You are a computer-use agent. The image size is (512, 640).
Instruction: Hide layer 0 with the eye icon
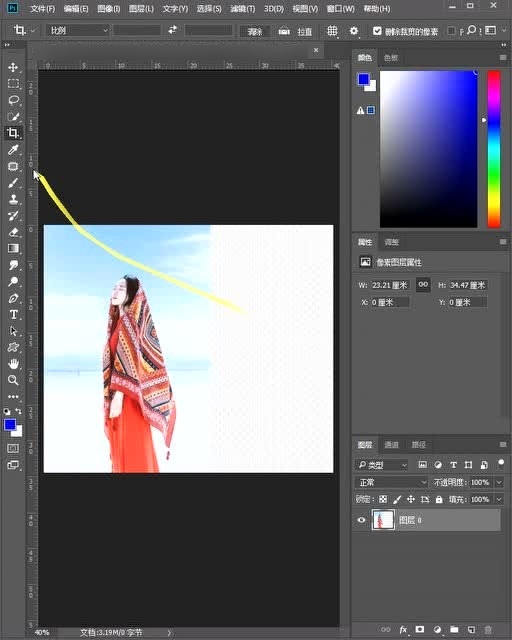361,520
